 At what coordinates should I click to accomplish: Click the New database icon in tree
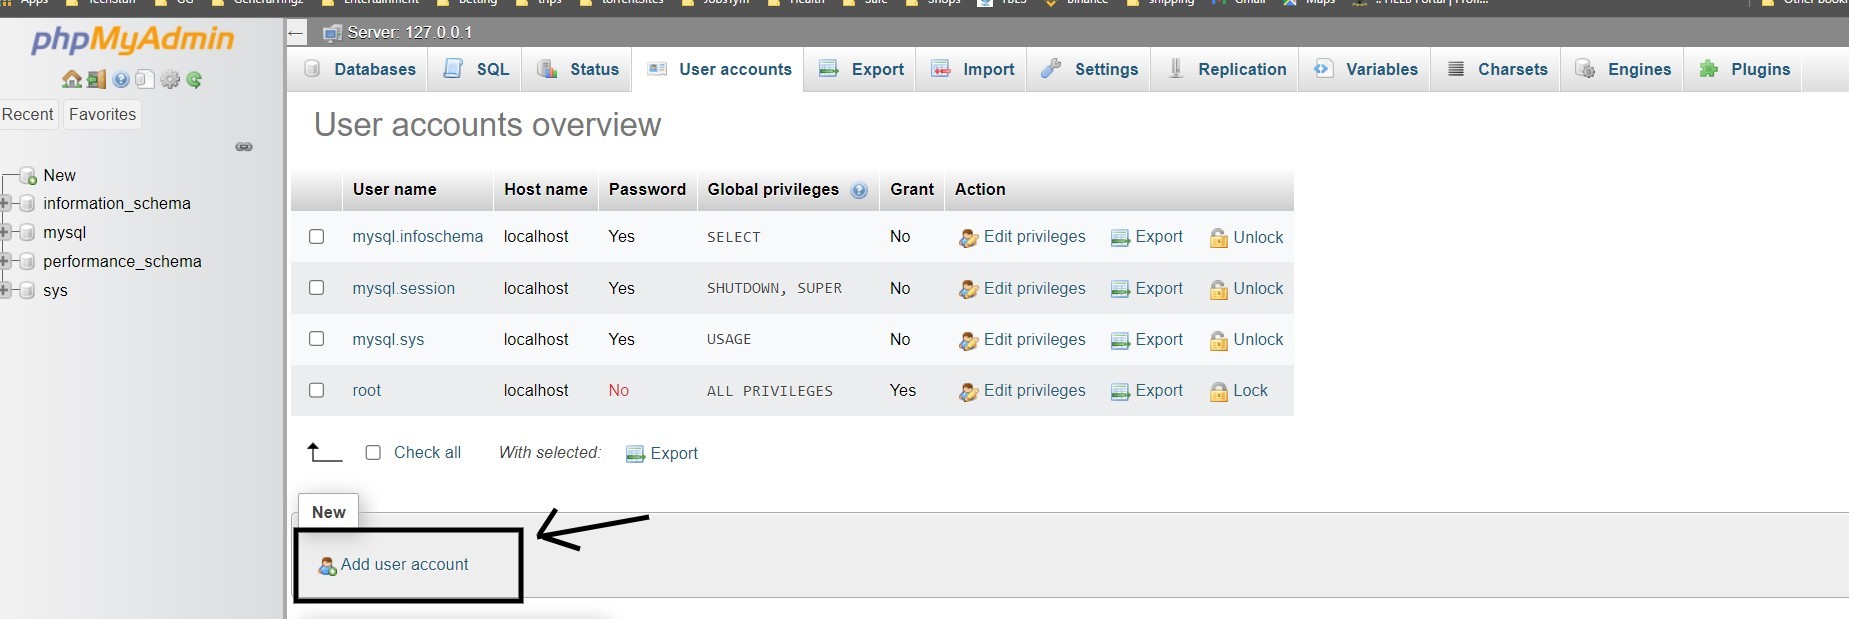pos(28,176)
